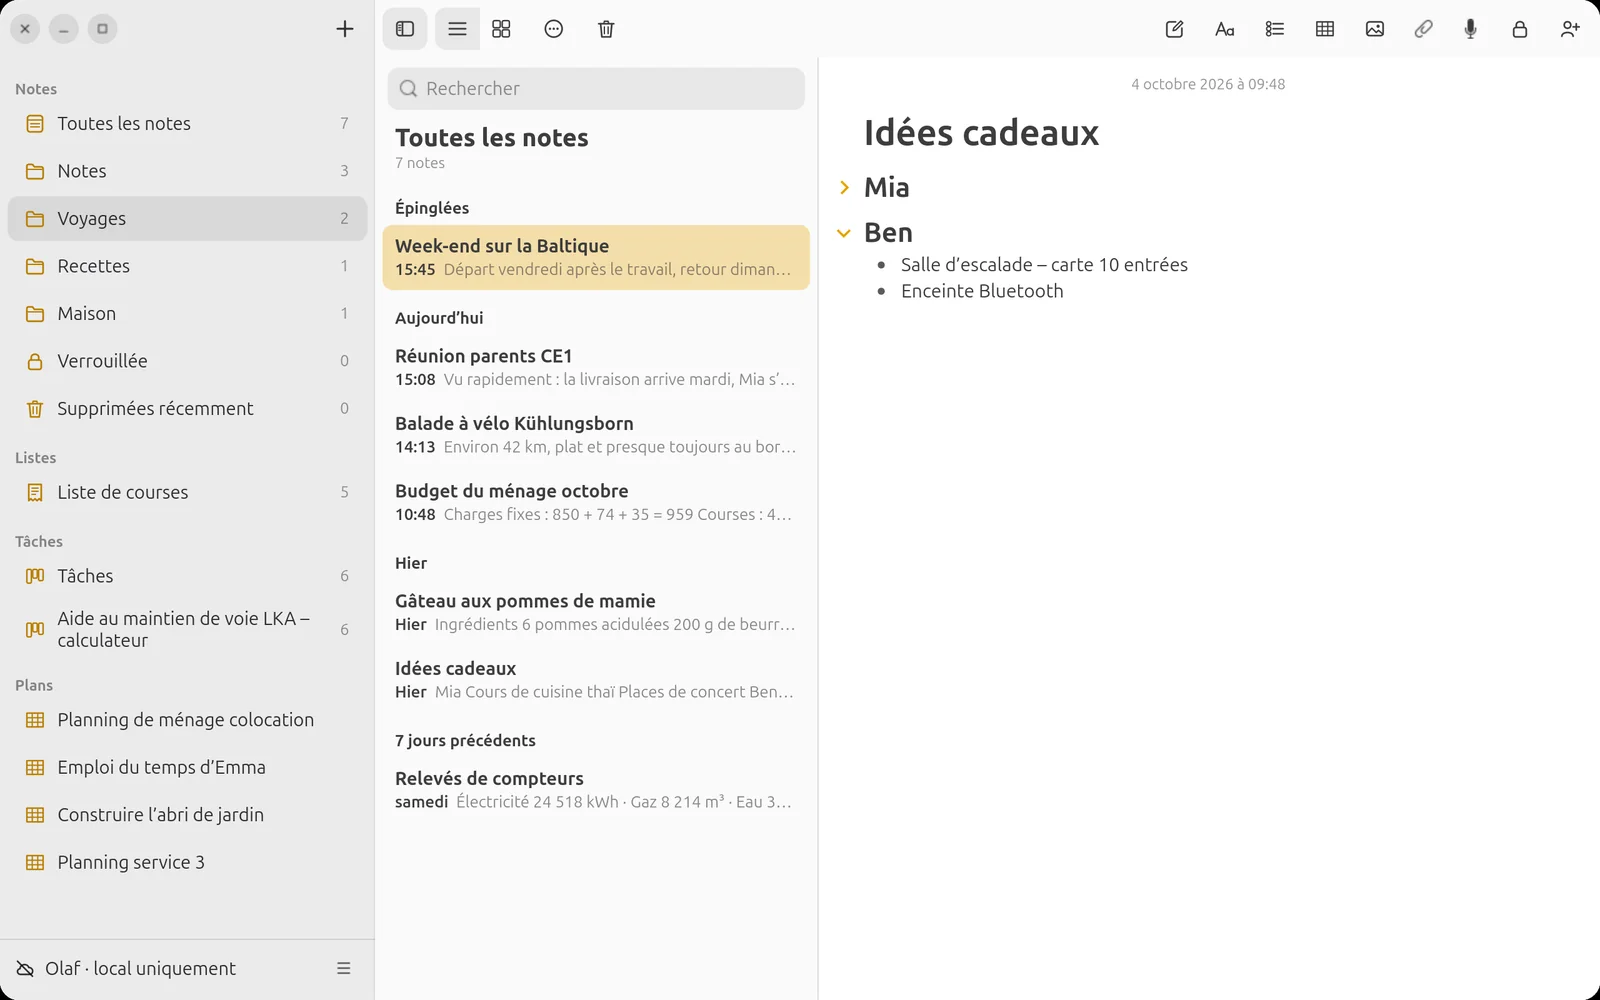Expand the Mia section
Viewport: 1600px width, 1000px height.
pos(844,187)
